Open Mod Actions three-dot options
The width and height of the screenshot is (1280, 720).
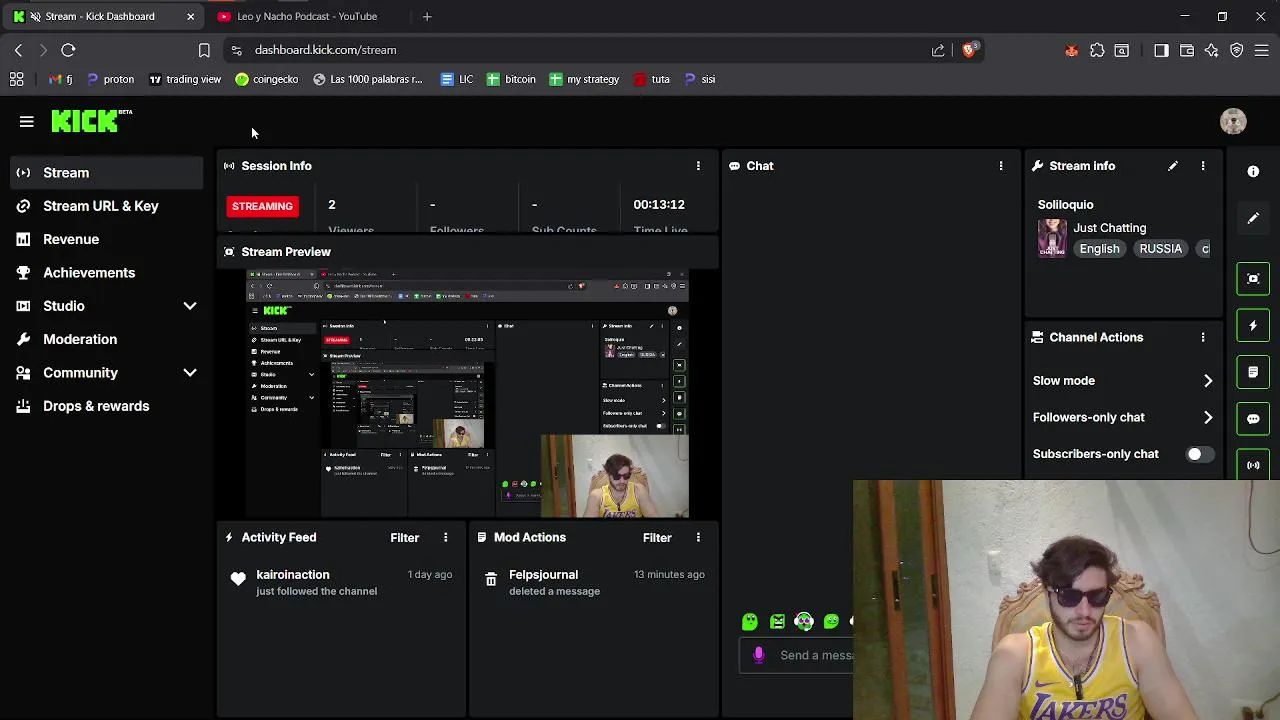[x=698, y=538]
